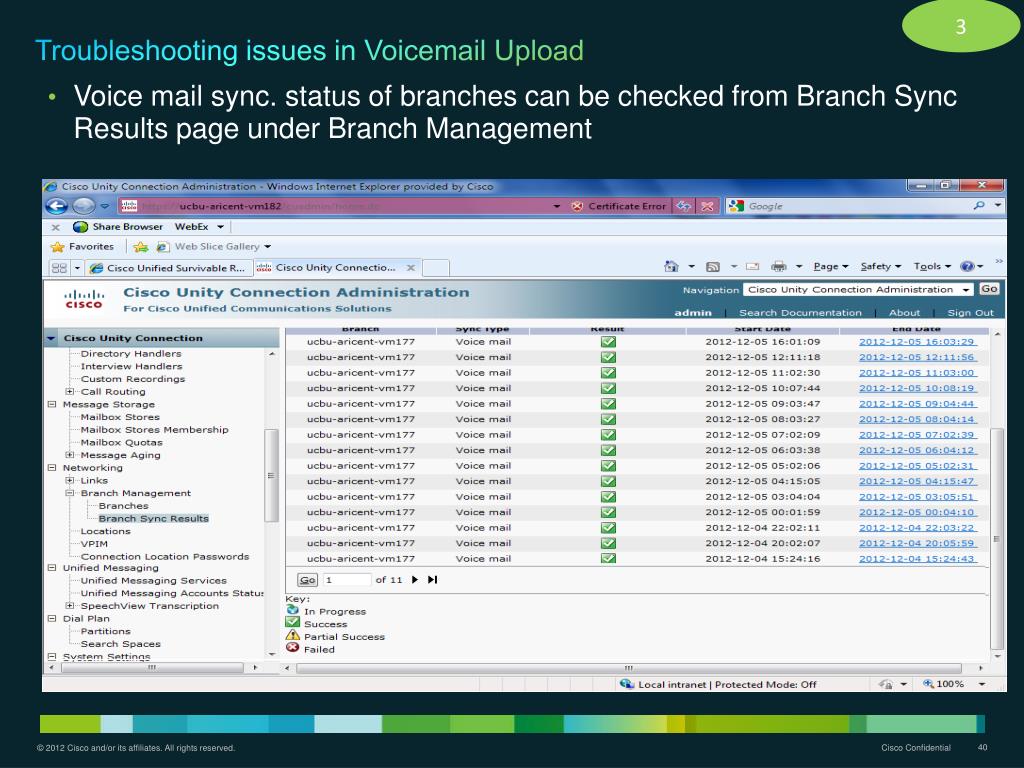The width and height of the screenshot is (1024, 768).
Task: Click the browser Back arrow button
Action: click(57, 206)
